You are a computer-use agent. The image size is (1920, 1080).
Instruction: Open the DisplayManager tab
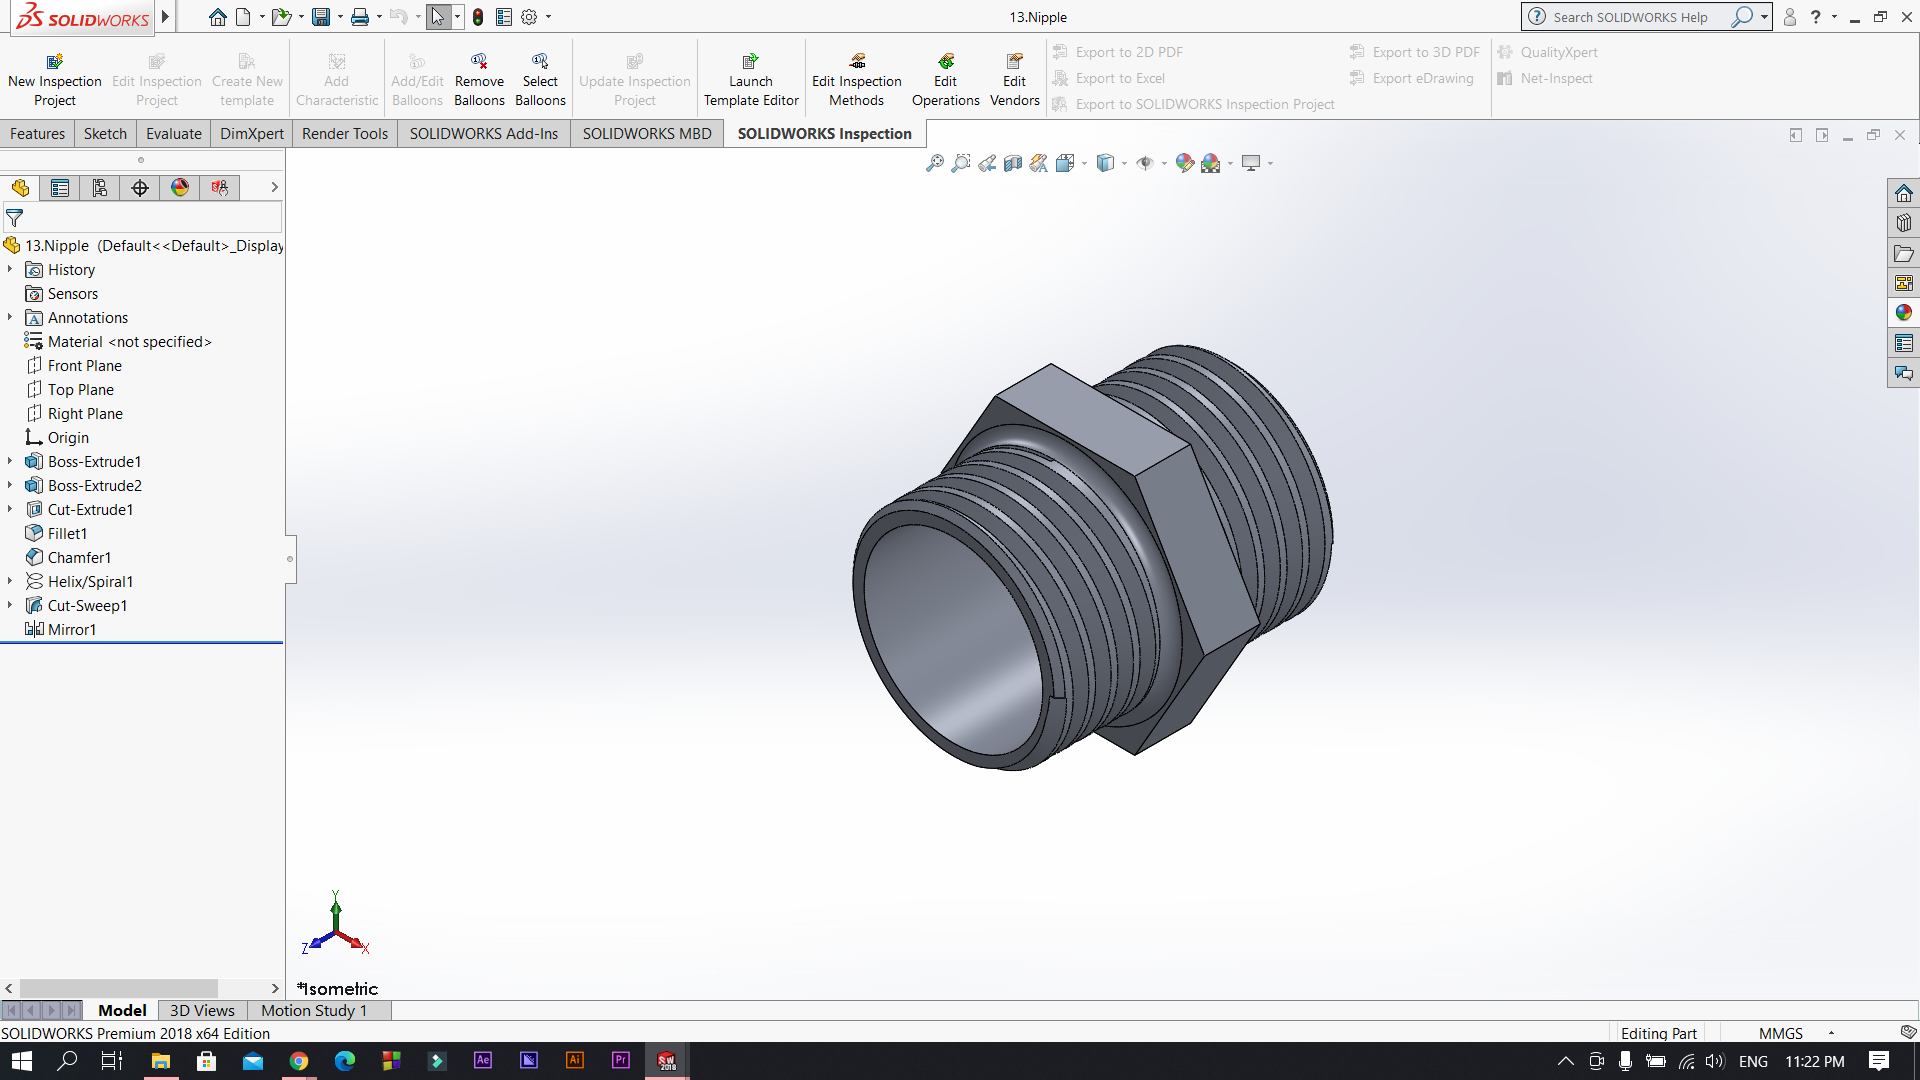180,188
